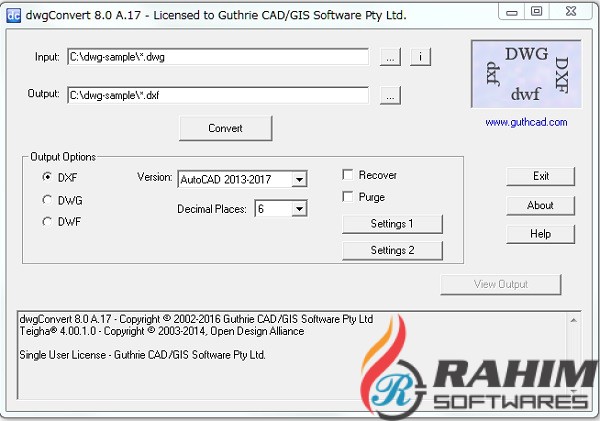This screenshot has height=421, width=600.
Task: Maximize the dwgConvert window
Action: tap(536, 12)
